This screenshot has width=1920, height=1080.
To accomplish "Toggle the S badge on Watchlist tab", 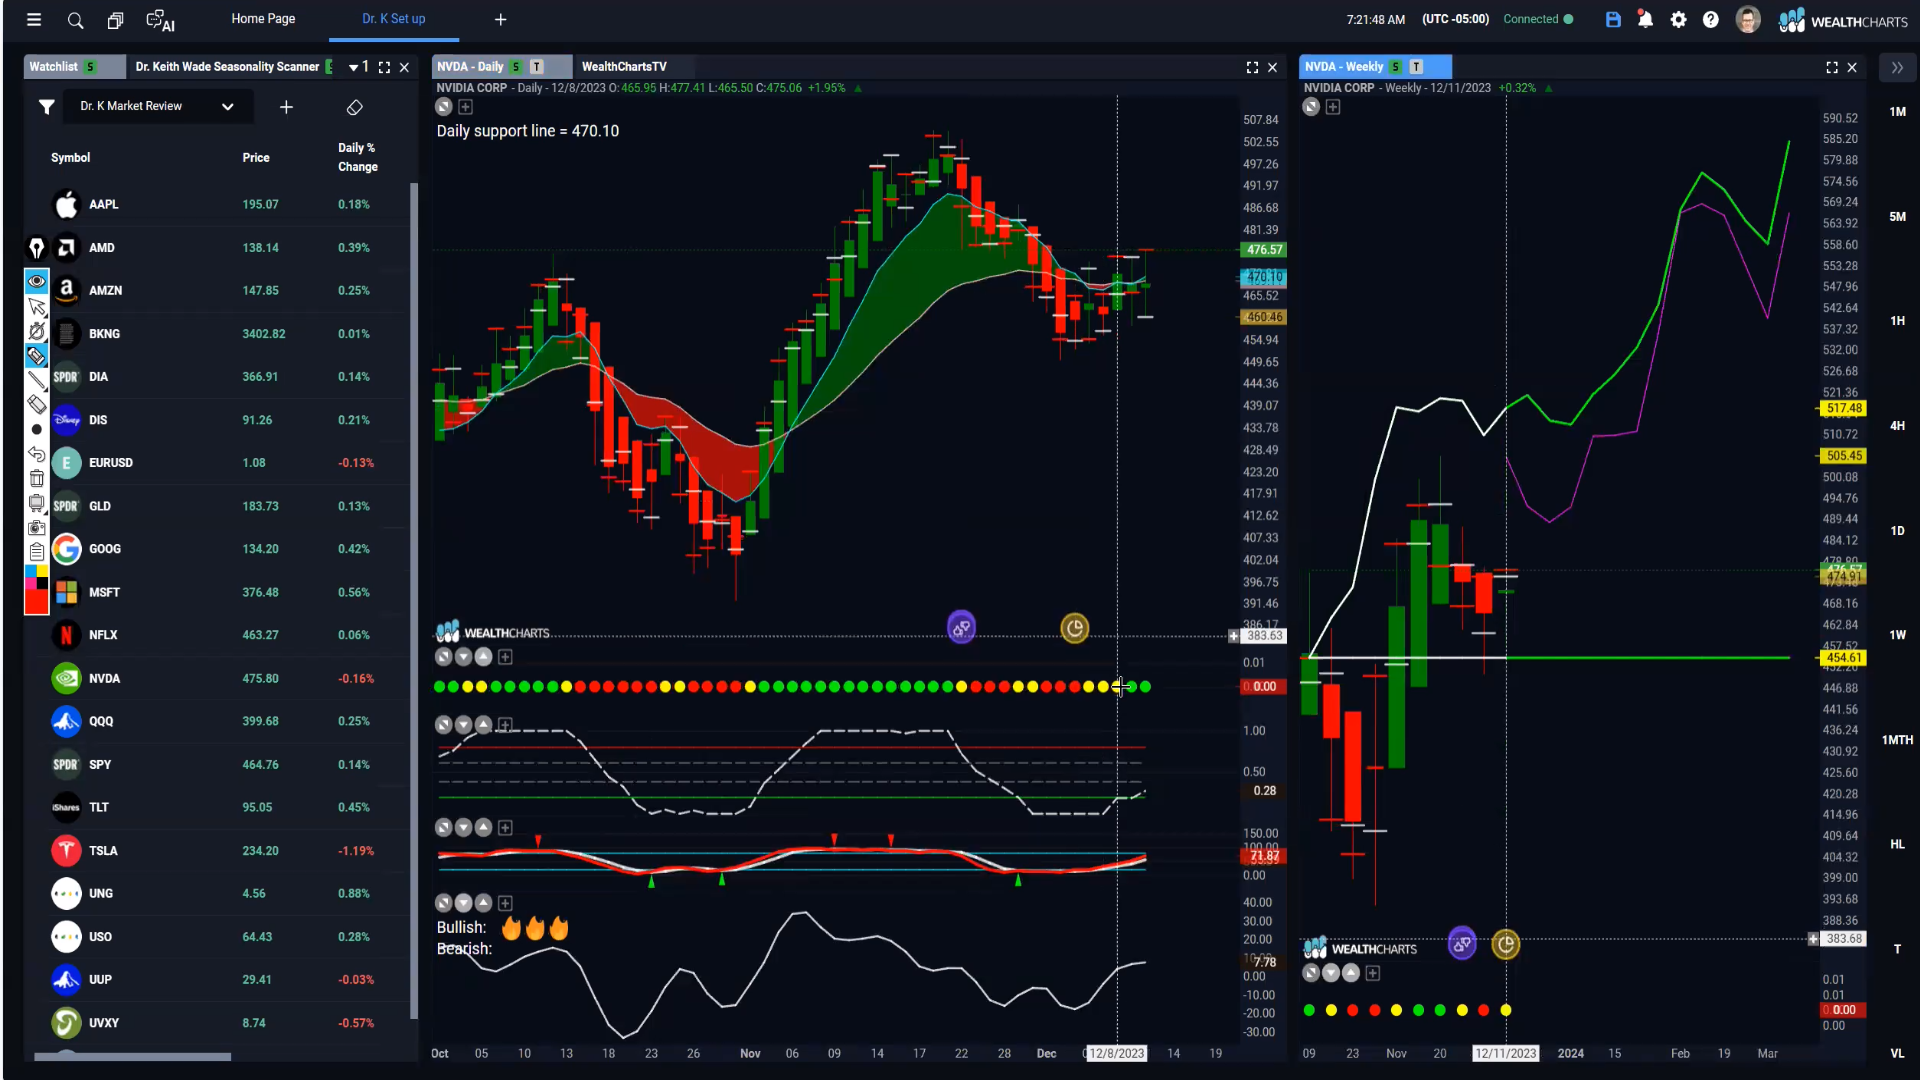I will tap(90, 67).
